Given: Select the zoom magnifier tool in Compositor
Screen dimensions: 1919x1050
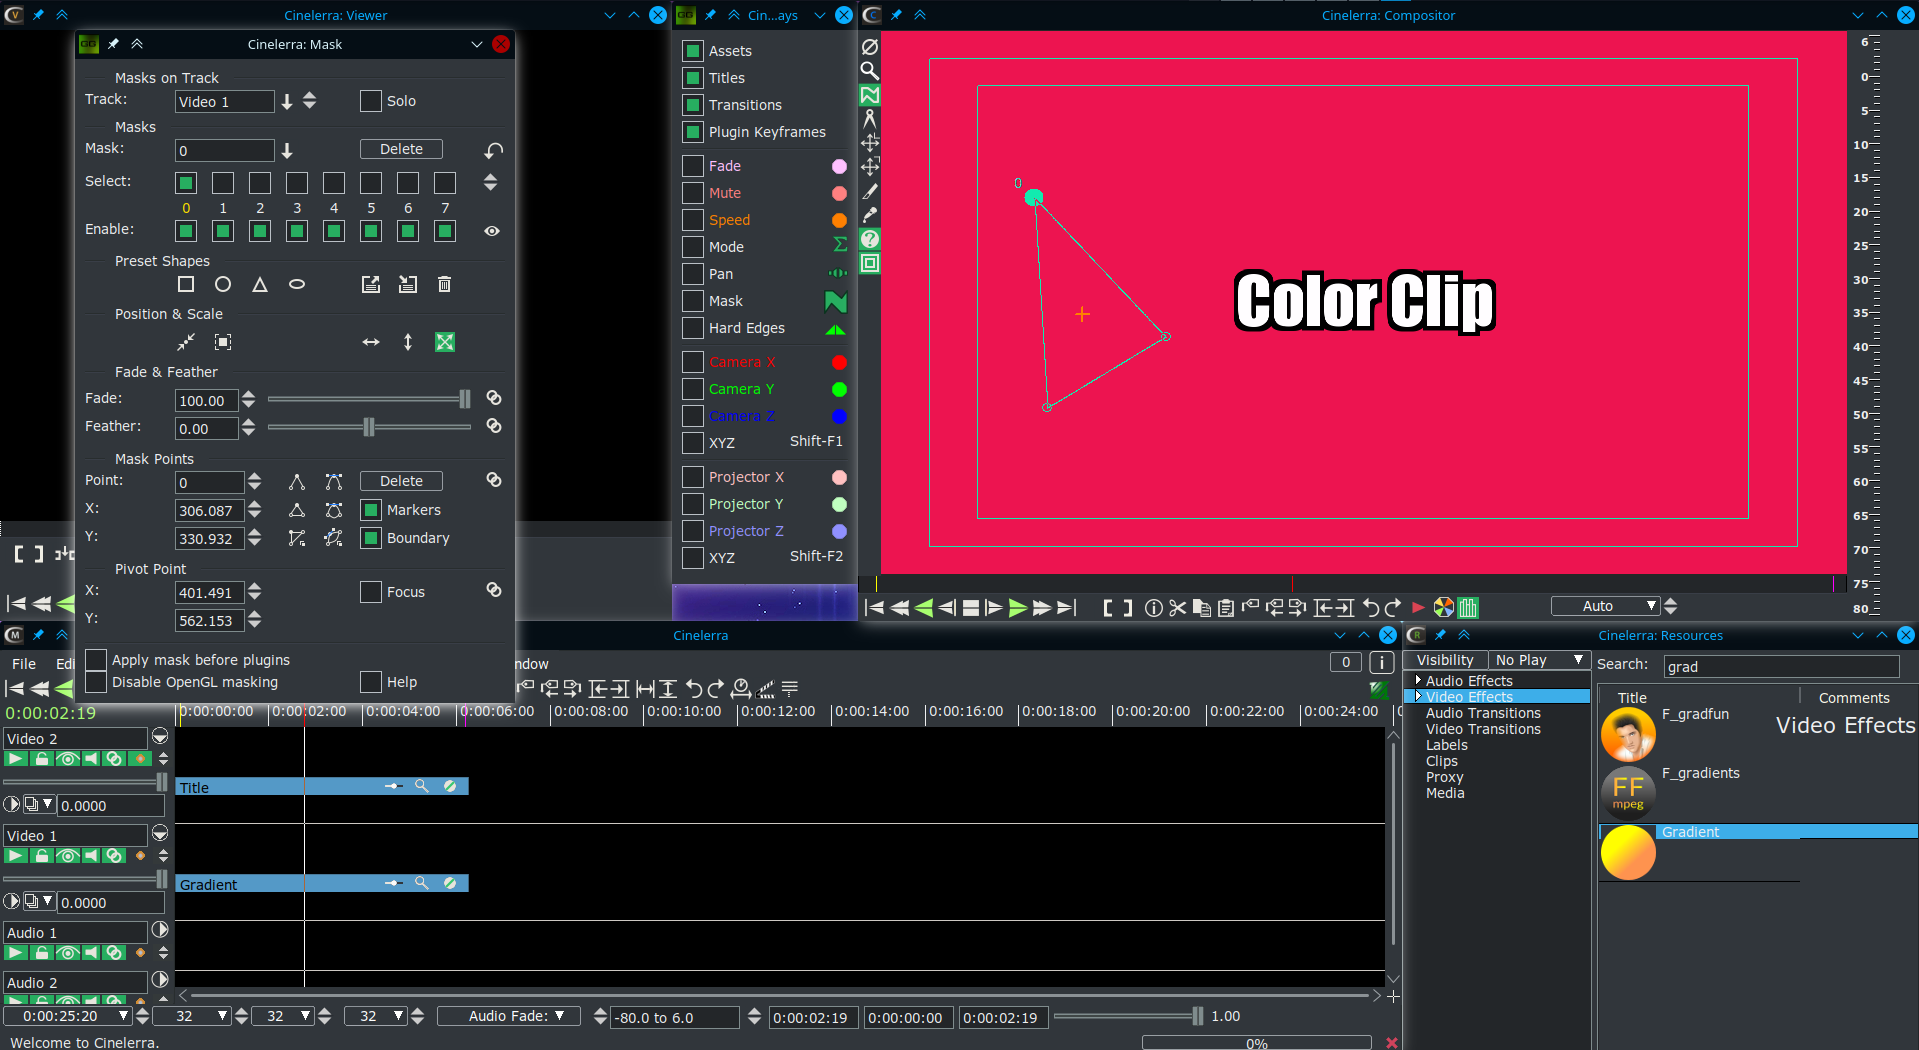Looking at the screenshot, I should [870, 71].
